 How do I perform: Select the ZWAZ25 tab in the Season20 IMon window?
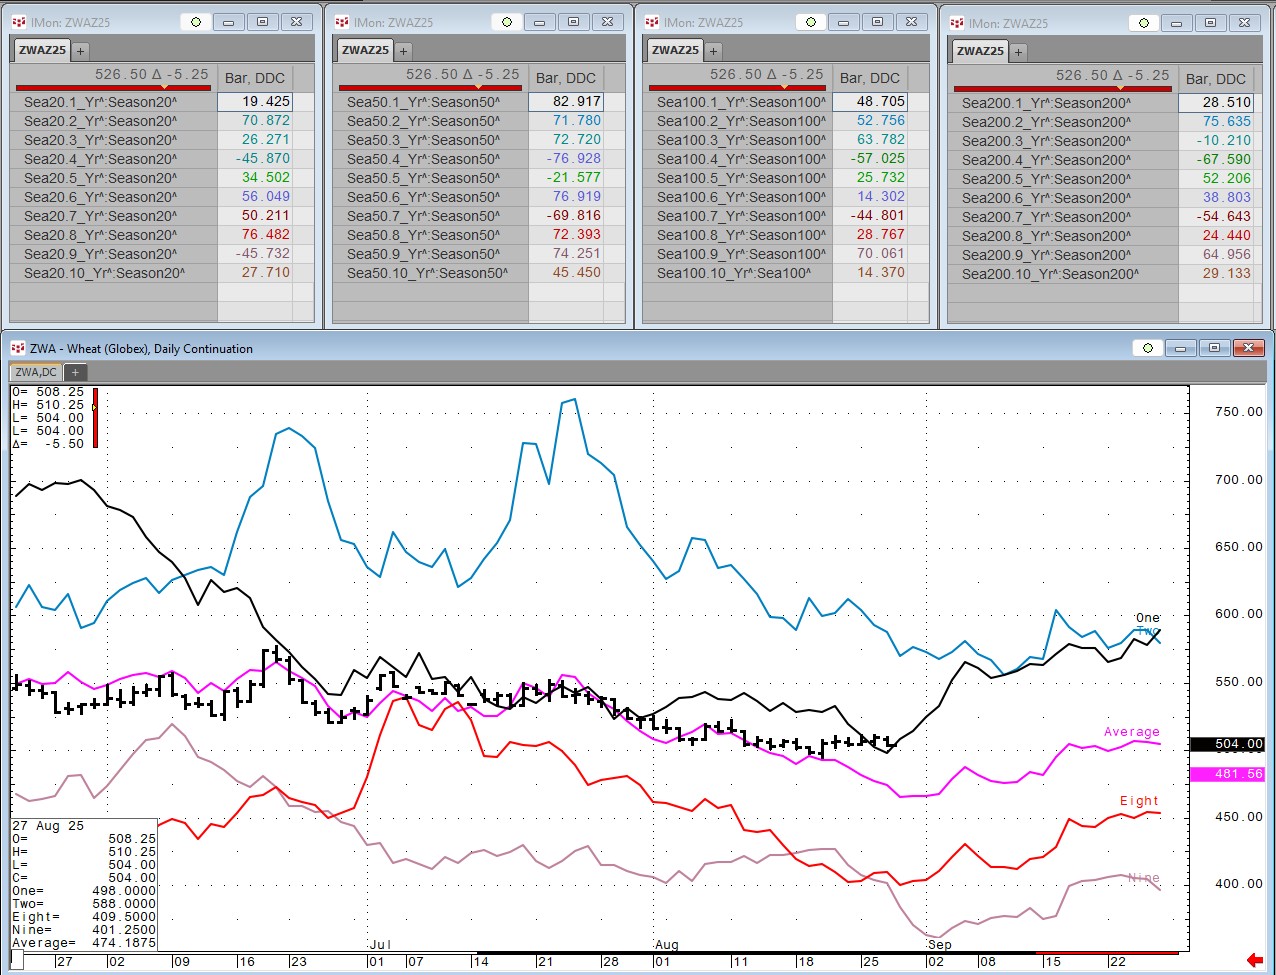pyautogui.click(x=43, y=50)
